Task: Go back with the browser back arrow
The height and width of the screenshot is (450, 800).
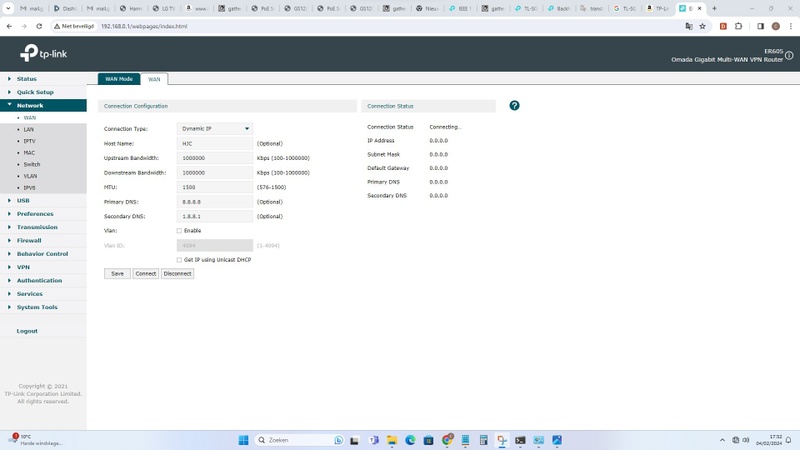Action: 9,26
